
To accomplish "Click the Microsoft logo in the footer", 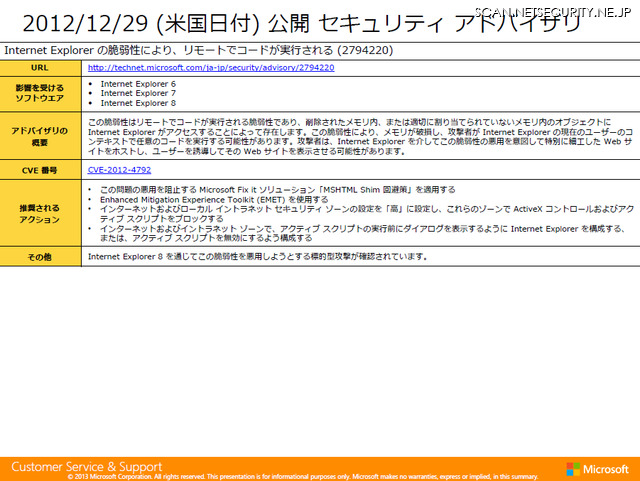I will click(598, 469).
